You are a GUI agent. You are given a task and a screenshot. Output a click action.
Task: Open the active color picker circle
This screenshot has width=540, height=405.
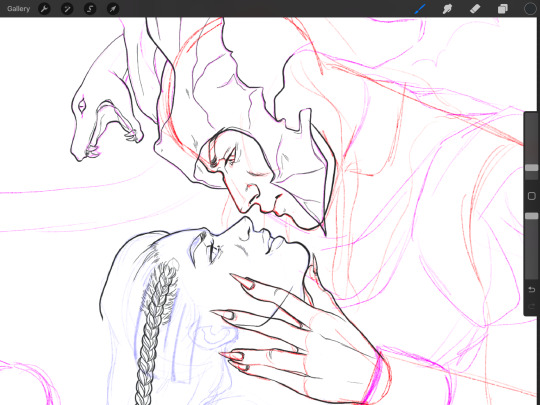[530, 9]
